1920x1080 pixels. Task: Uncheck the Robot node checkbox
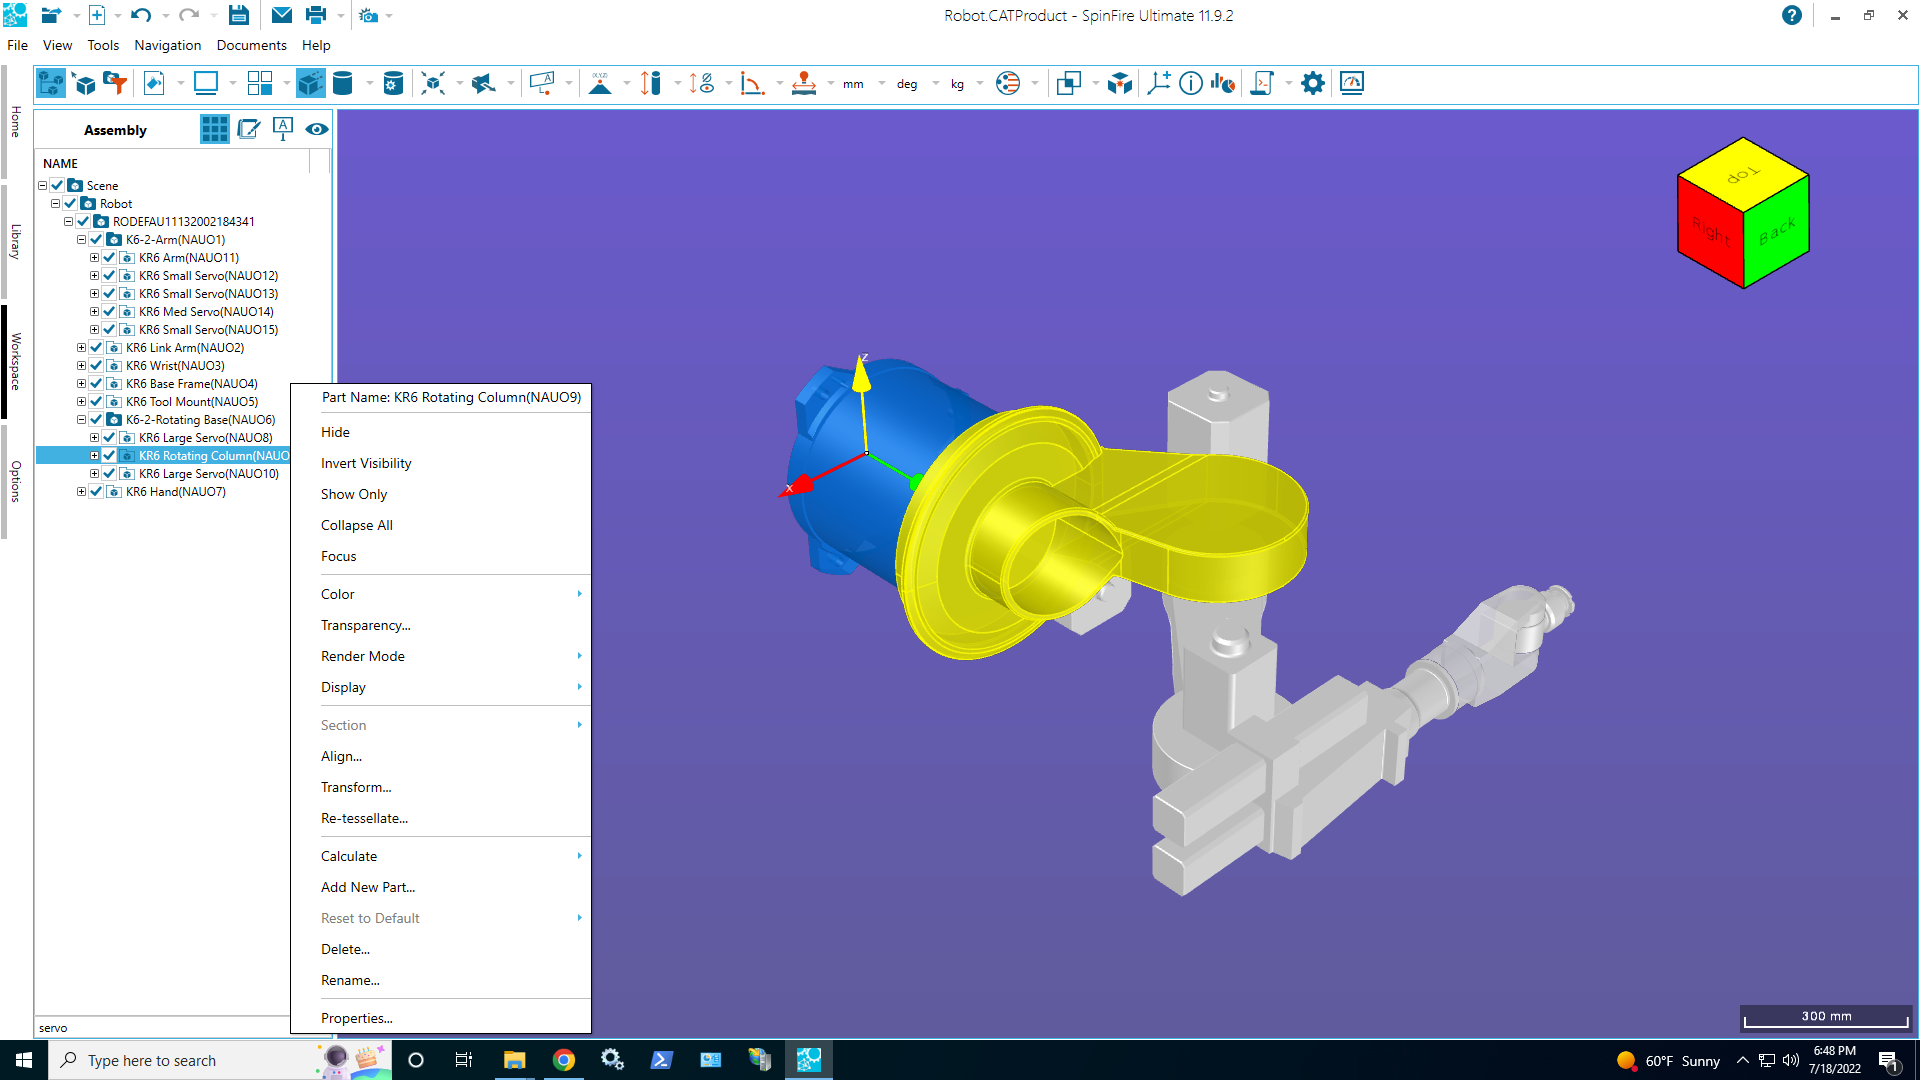71,203
